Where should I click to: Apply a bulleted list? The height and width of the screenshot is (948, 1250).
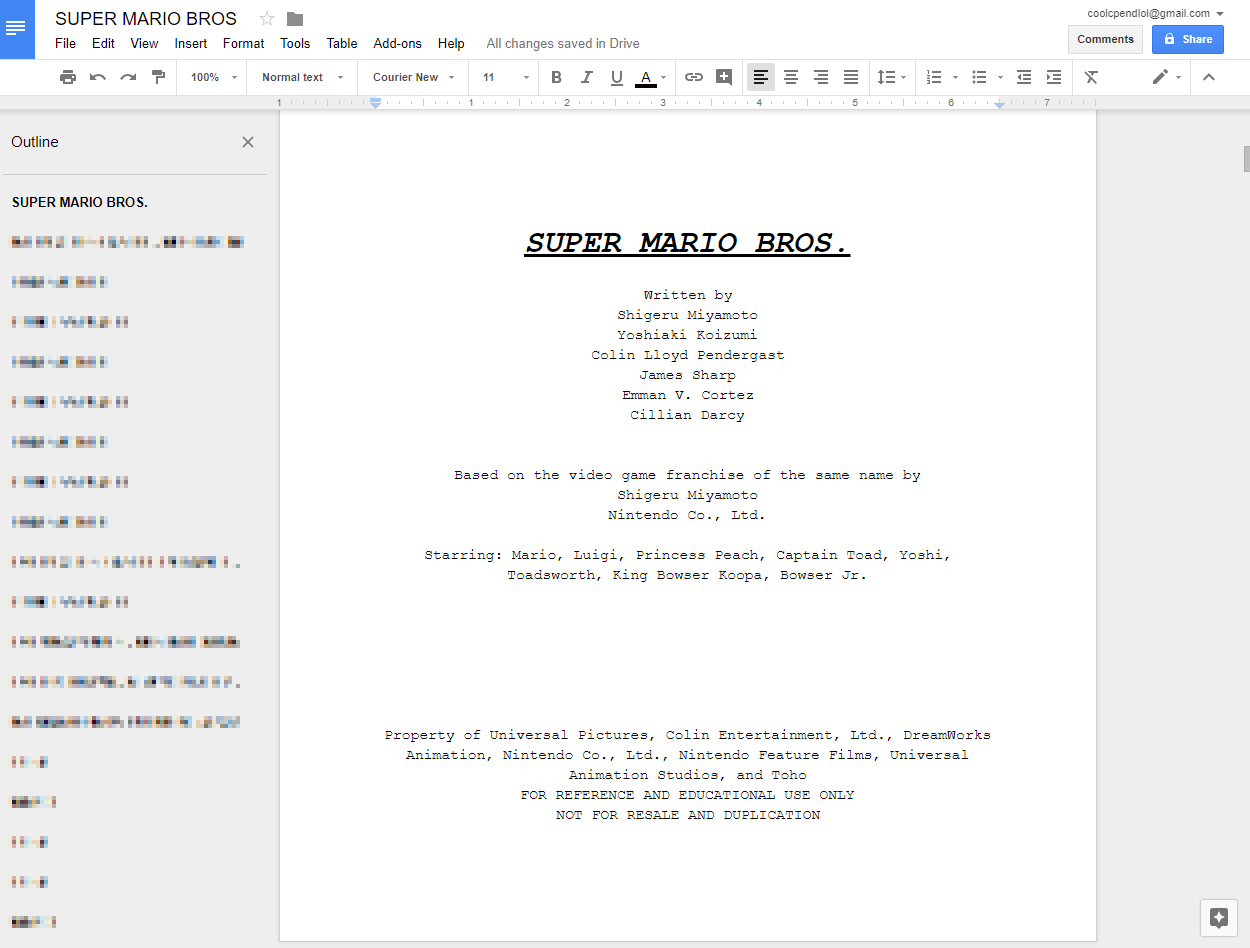[980, 77]
